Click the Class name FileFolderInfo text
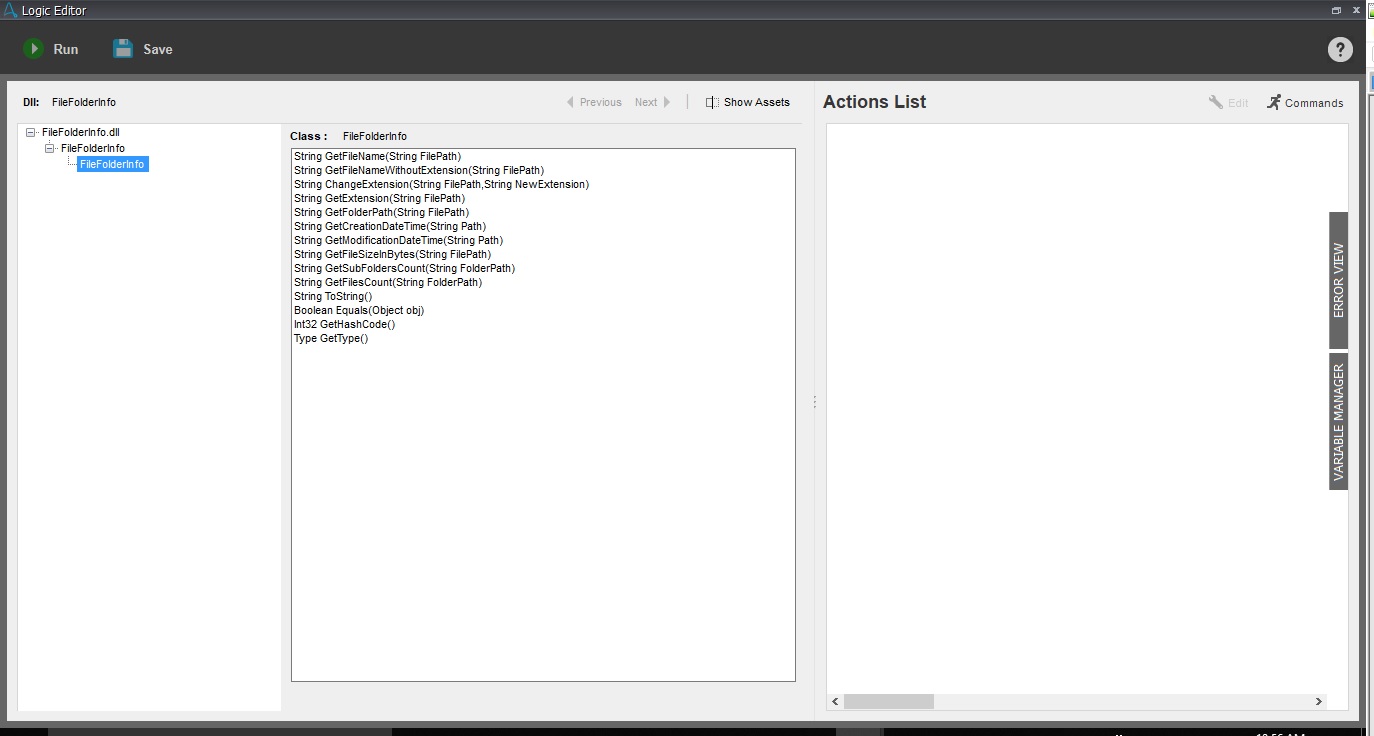Image resolution: width=1374 pixels, height=736 pixels. point(375,136)
